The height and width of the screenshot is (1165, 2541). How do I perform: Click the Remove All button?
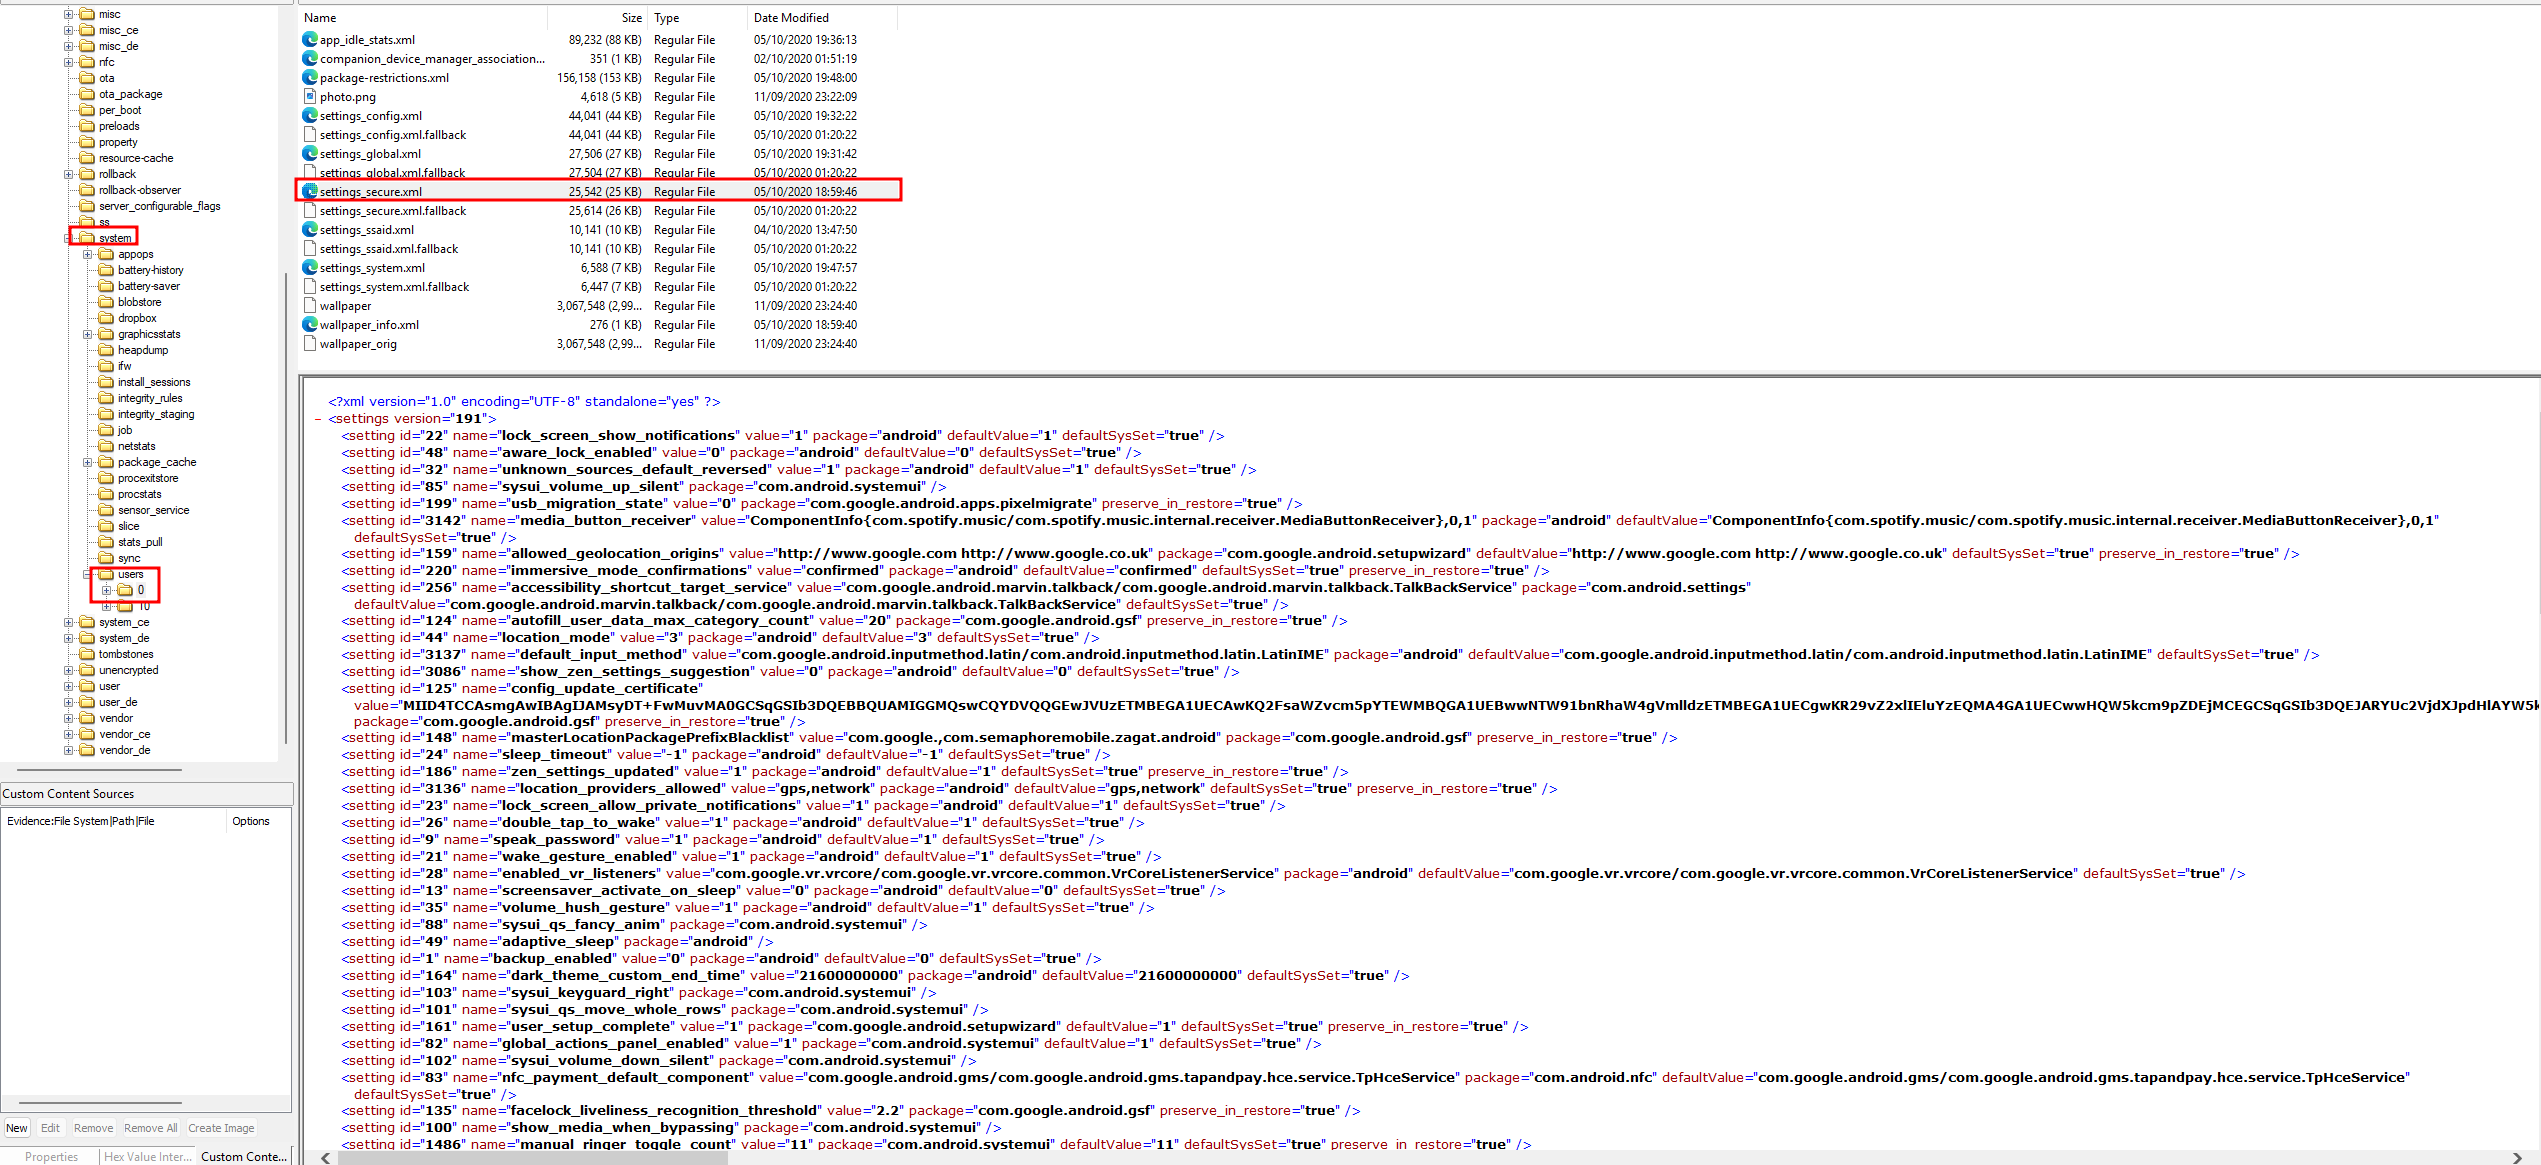(x=150, y=1128)
